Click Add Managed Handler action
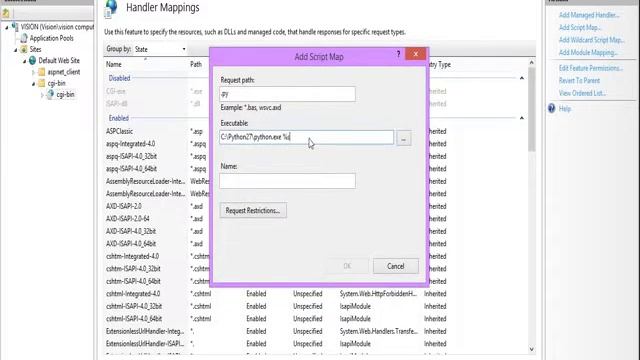640x360 pixels. pyautogui.click(x=589, y=15)
